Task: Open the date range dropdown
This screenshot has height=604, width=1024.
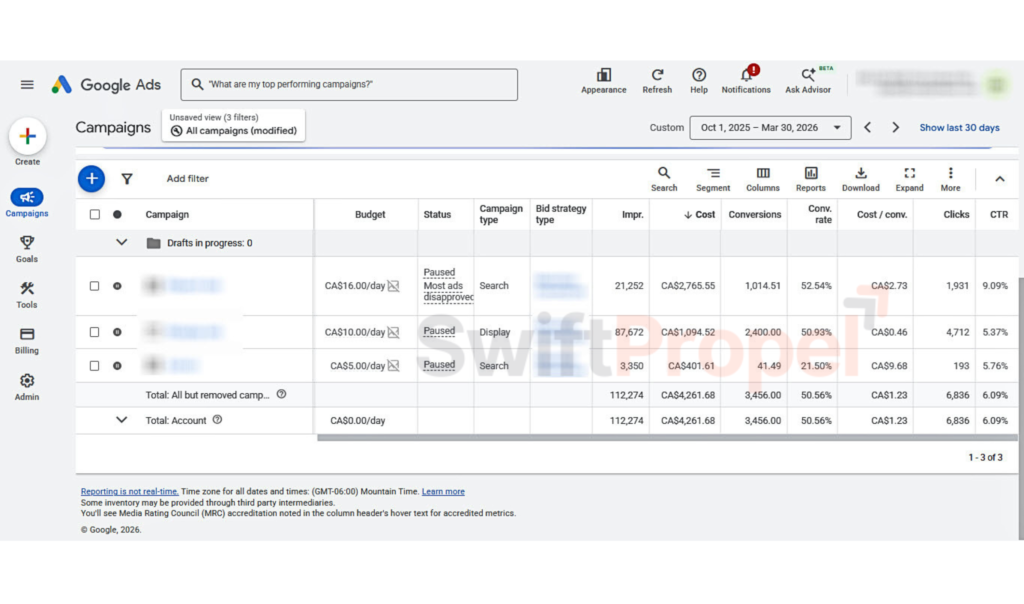Action: [770, 127]
